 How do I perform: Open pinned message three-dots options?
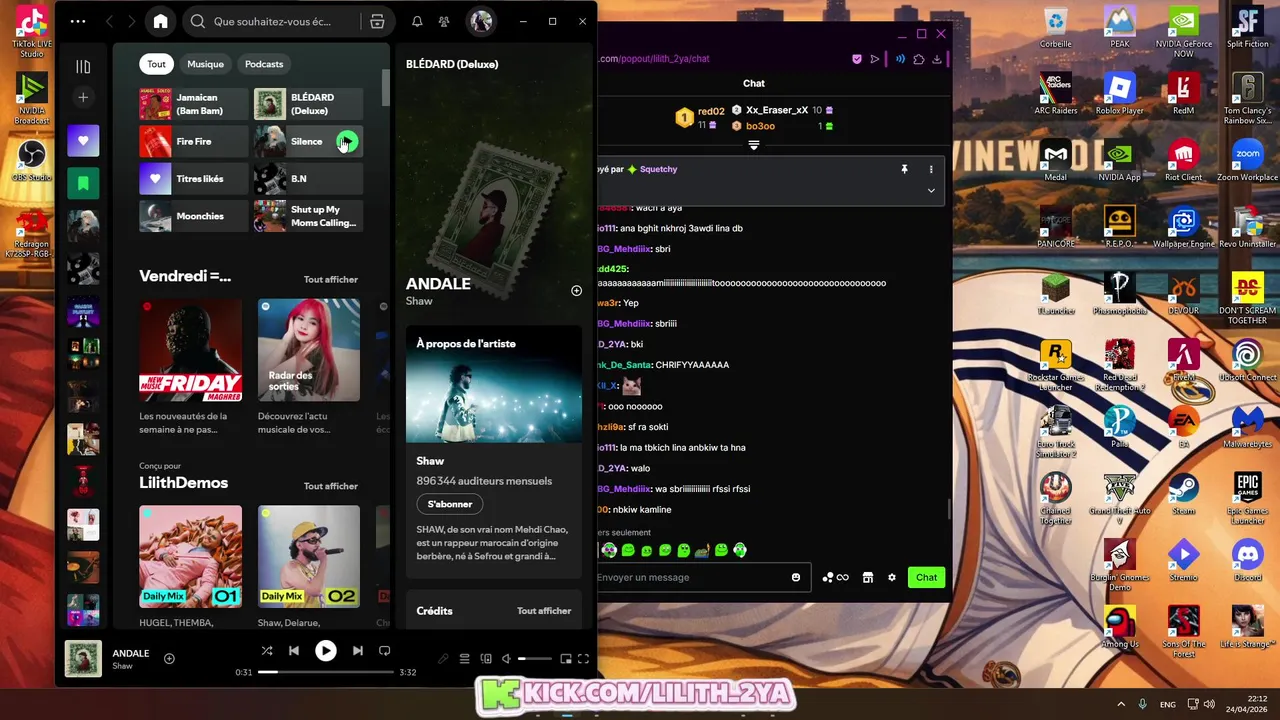pyautogui.click(x=931, y=169)
